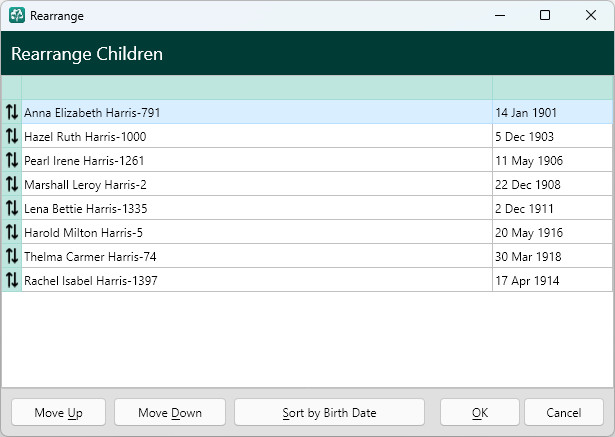Screen dimensions: 615x437
Task: Click birth date 22 Dec 1908
Action: coord(528,185)
